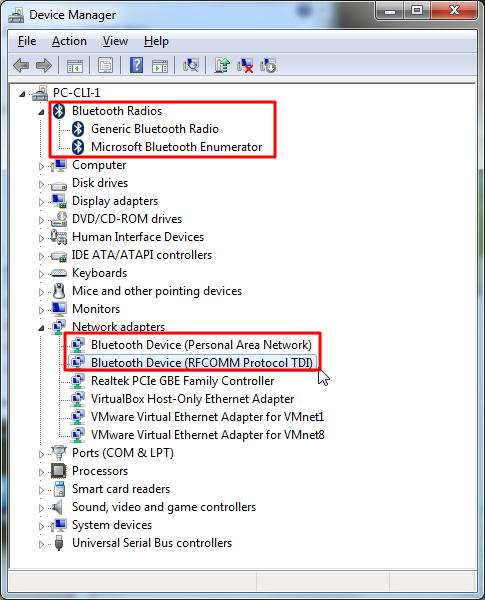Expand the Disk drives category

(x=41, y=184)
